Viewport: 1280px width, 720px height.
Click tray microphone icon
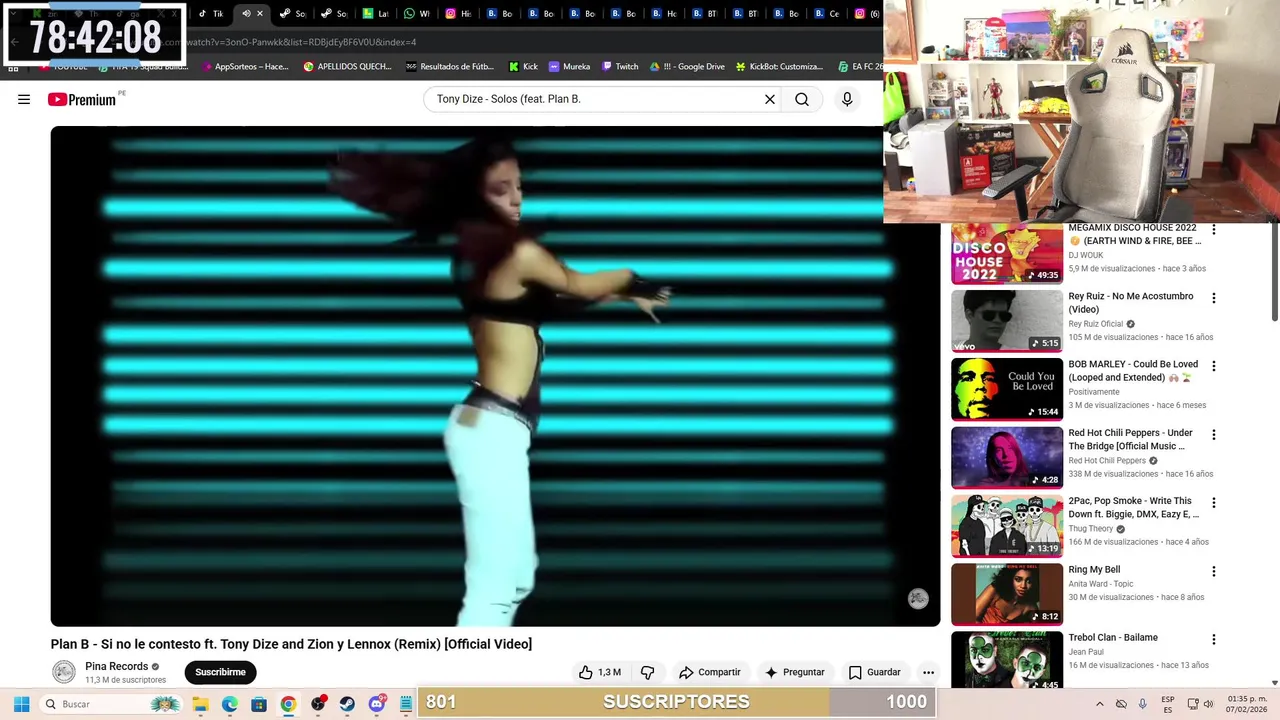(1142, 704)
